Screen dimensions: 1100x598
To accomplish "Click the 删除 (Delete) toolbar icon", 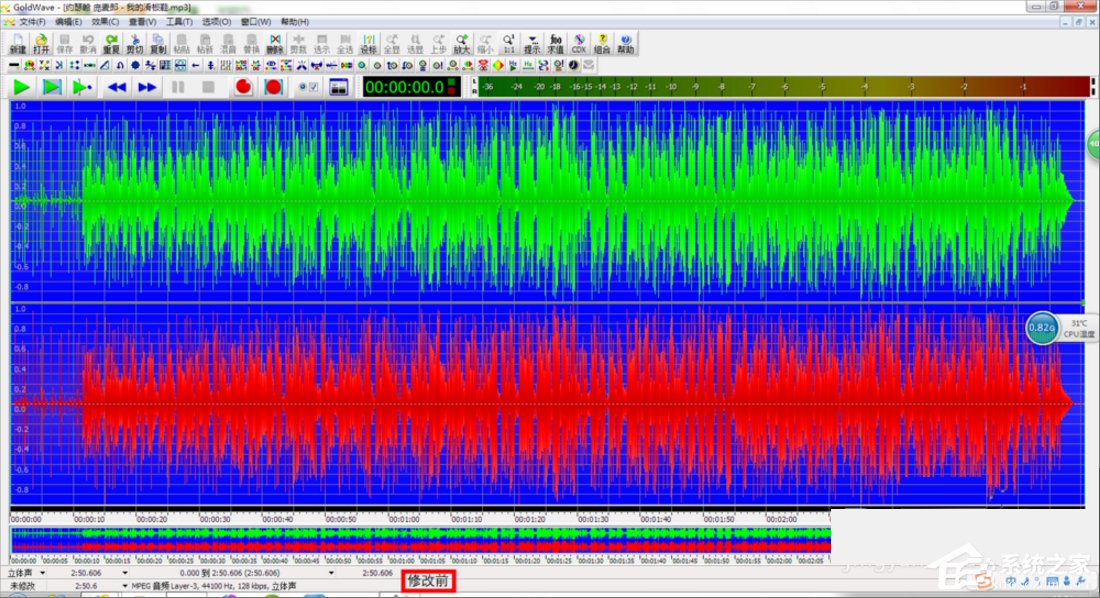I will coord(274,43).
